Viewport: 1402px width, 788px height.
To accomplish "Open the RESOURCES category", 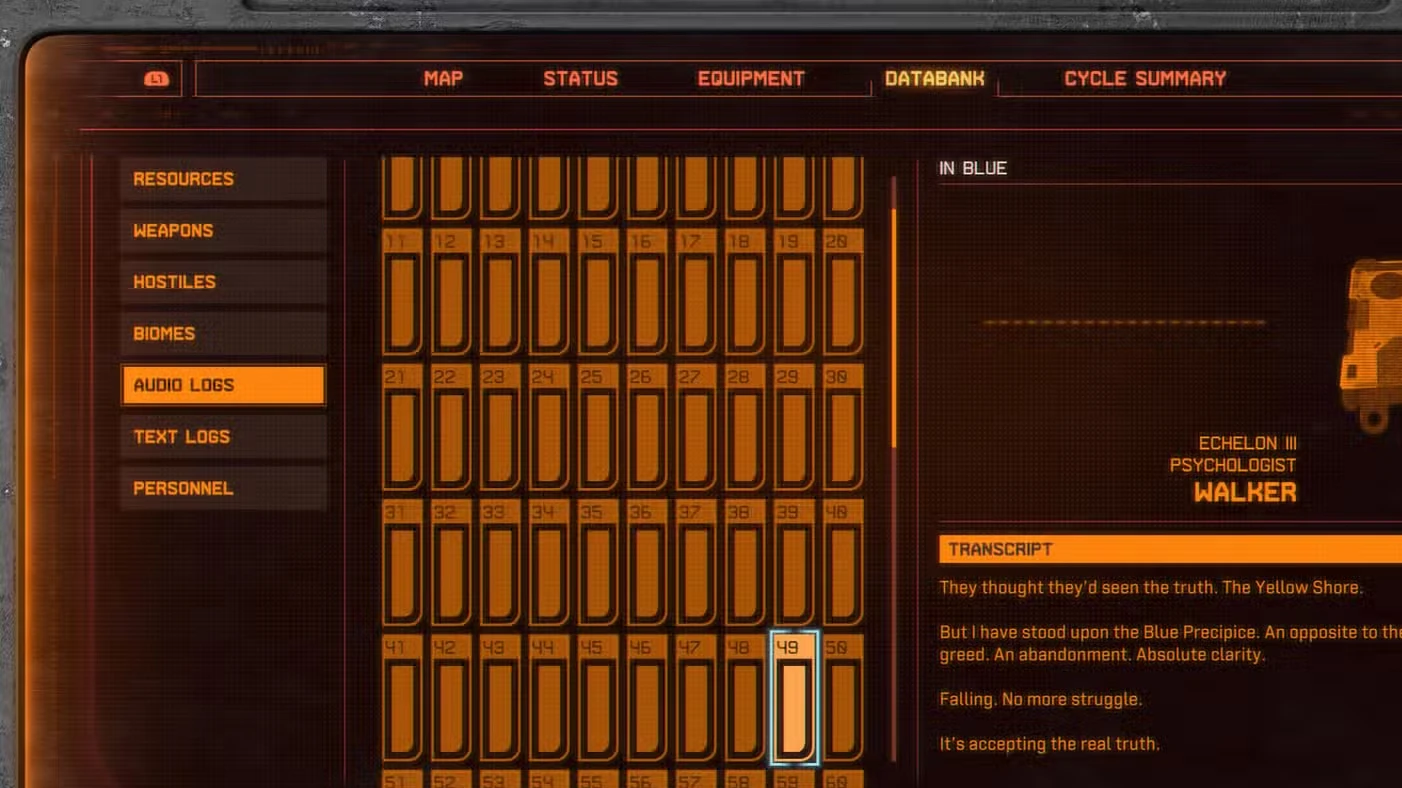I will coord(224,179).
